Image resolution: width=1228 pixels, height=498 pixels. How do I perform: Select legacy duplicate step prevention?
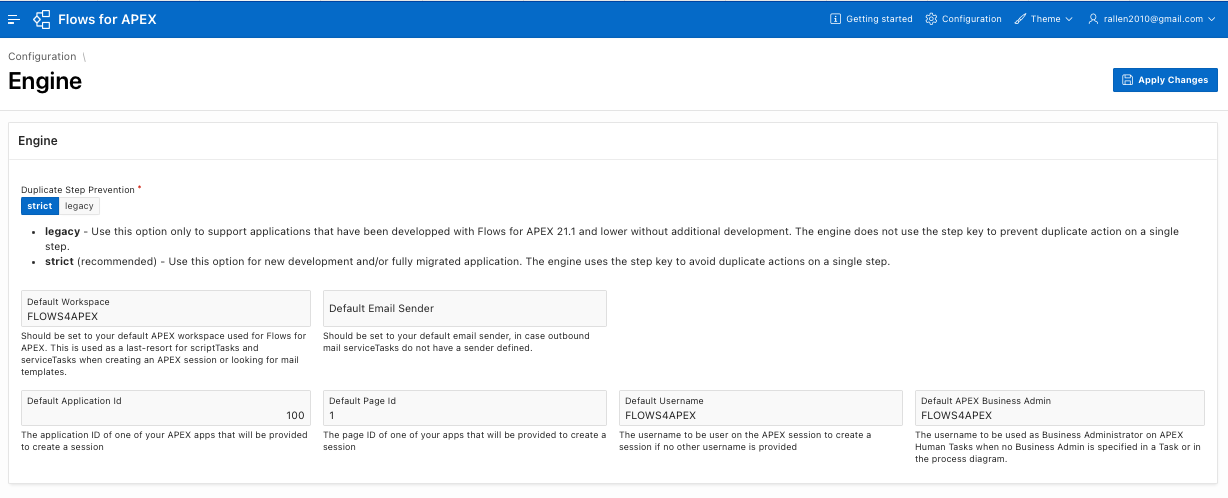(79, 206)
